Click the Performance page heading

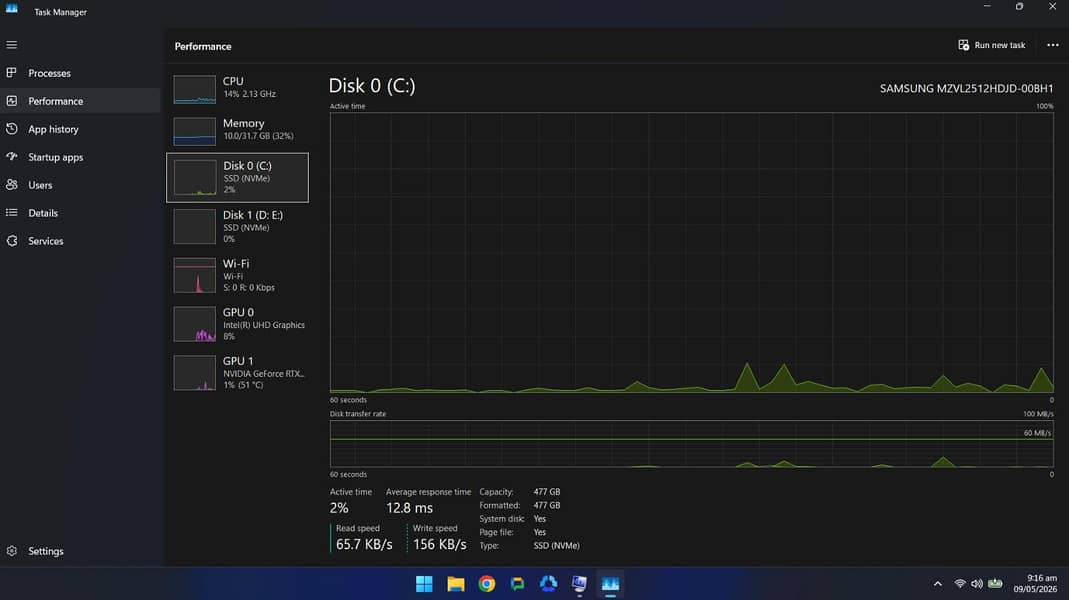coord(203,46)
